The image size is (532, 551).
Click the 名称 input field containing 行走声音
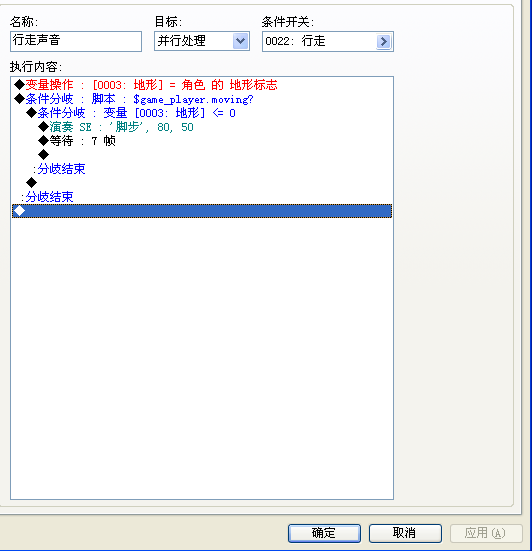click(x=76, y=41)
